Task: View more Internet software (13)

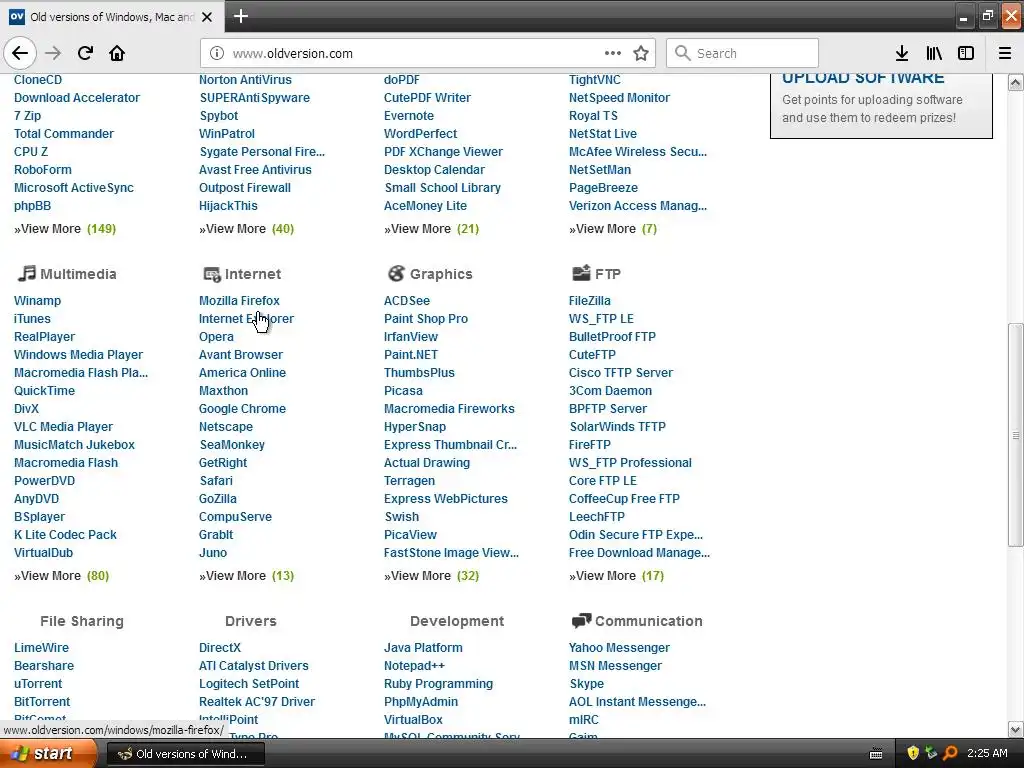Action: pos(246,576)
